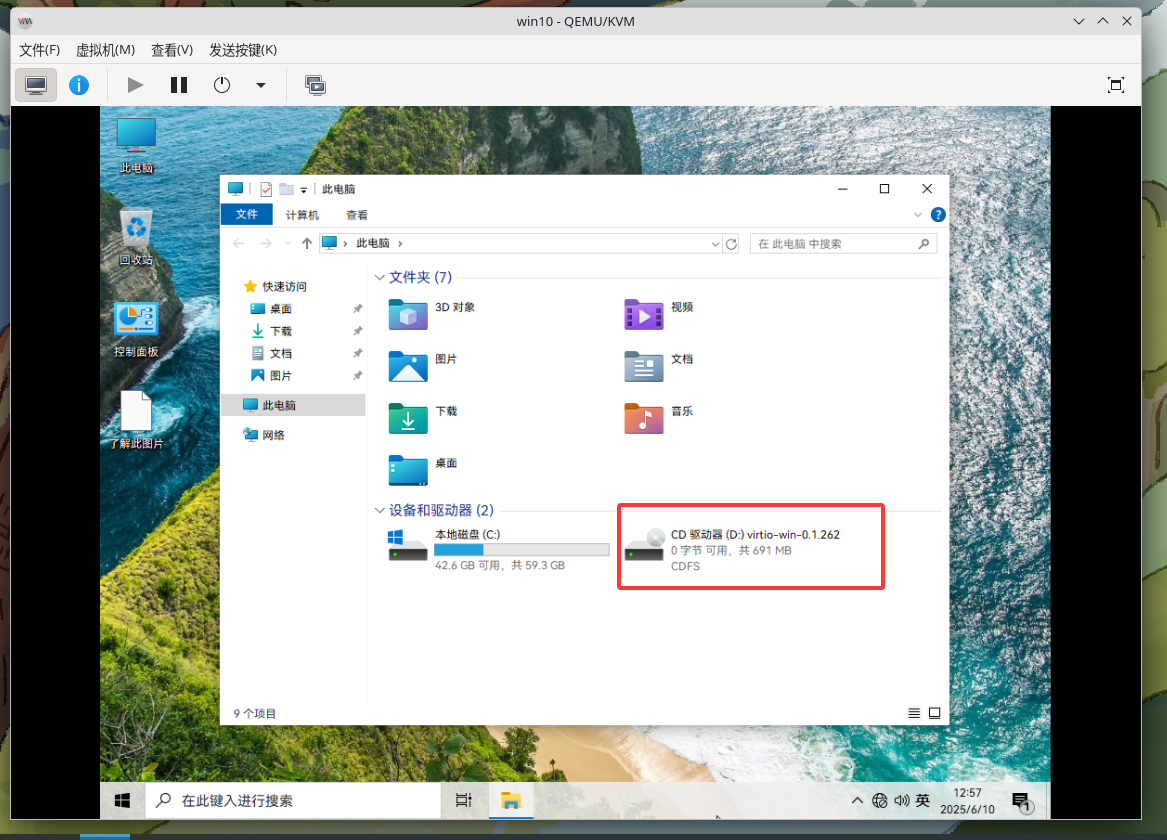This screenshot has width=1167, height=840.
Task: Open Task View from the taskbar
Action: pyautogui.click(x=464, y=801)
